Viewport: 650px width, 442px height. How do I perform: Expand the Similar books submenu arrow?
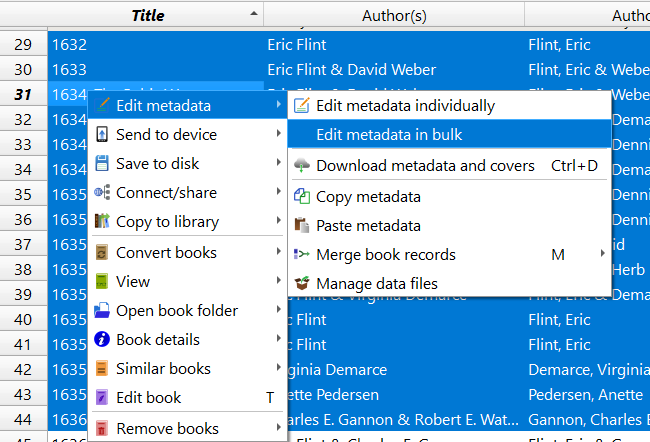click(278, 368)
